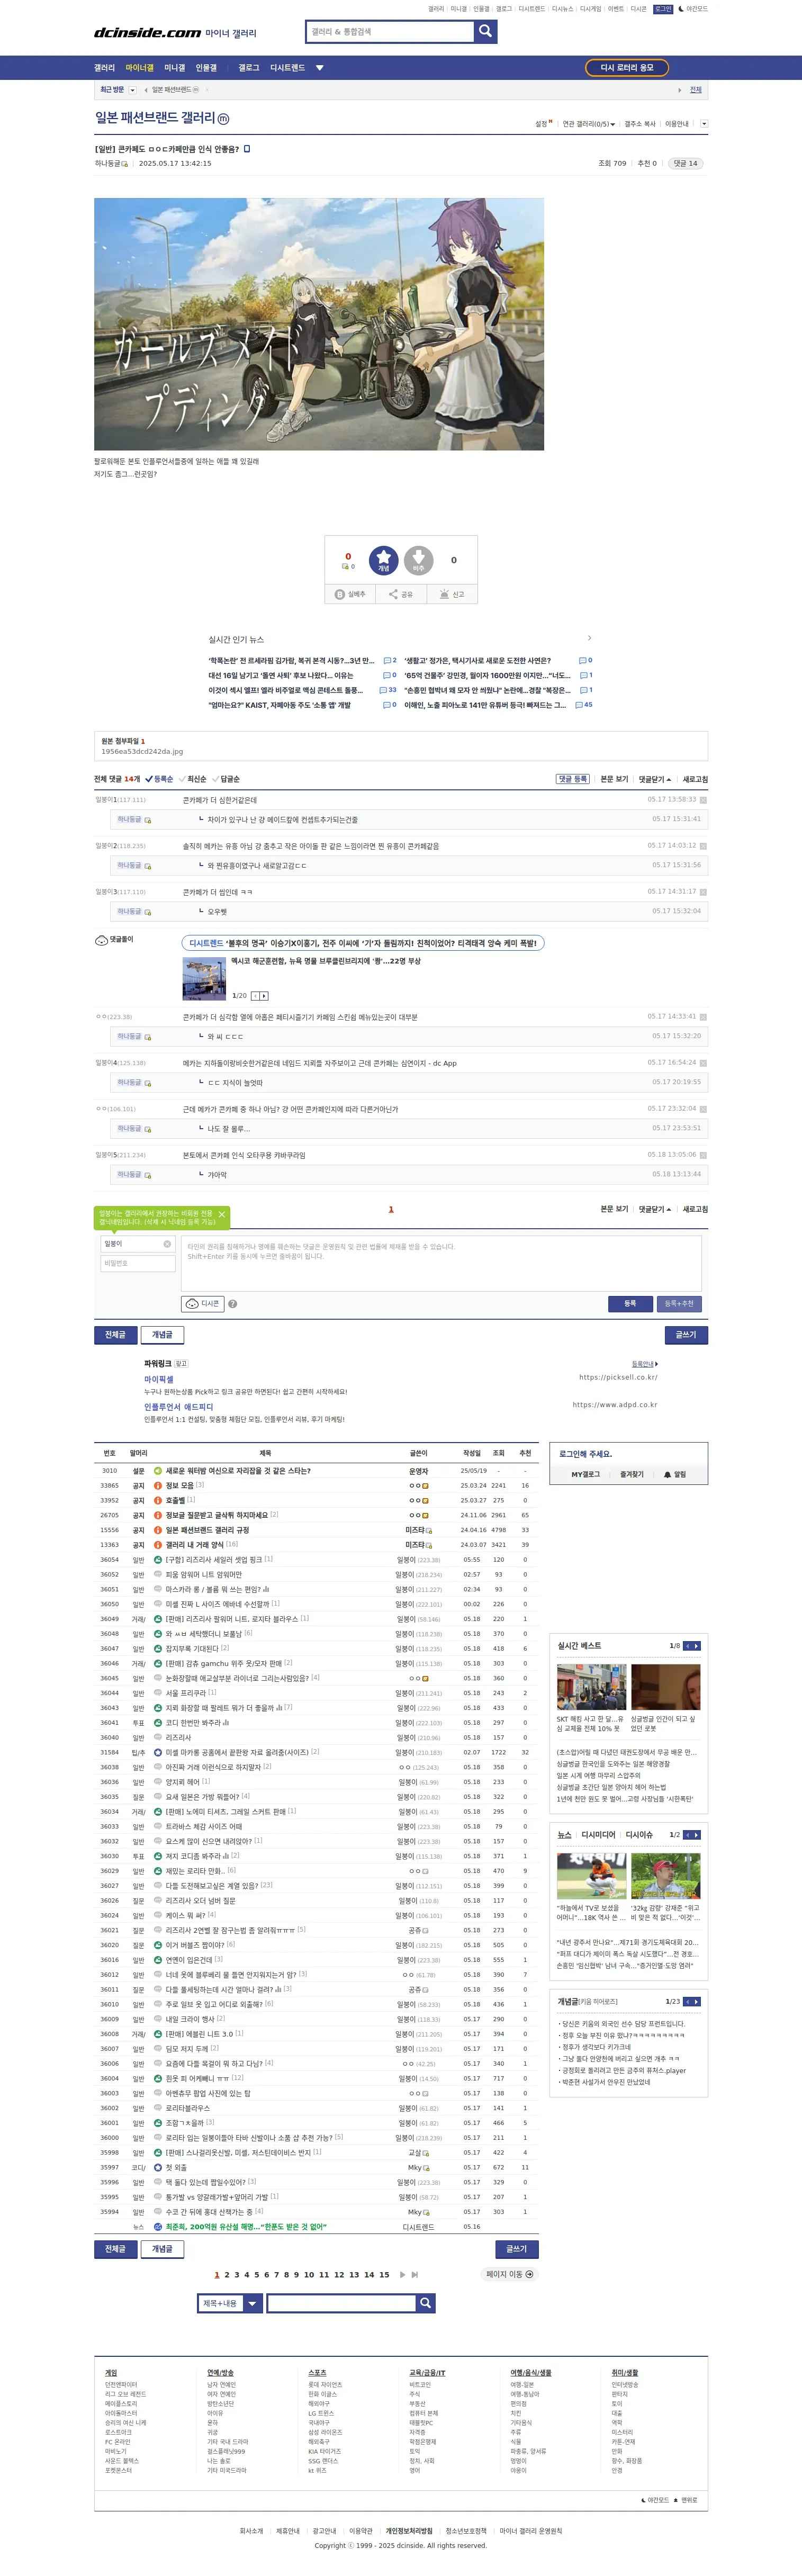
Task: Select the 등록순 comment sort option
Action: [159, 779]
